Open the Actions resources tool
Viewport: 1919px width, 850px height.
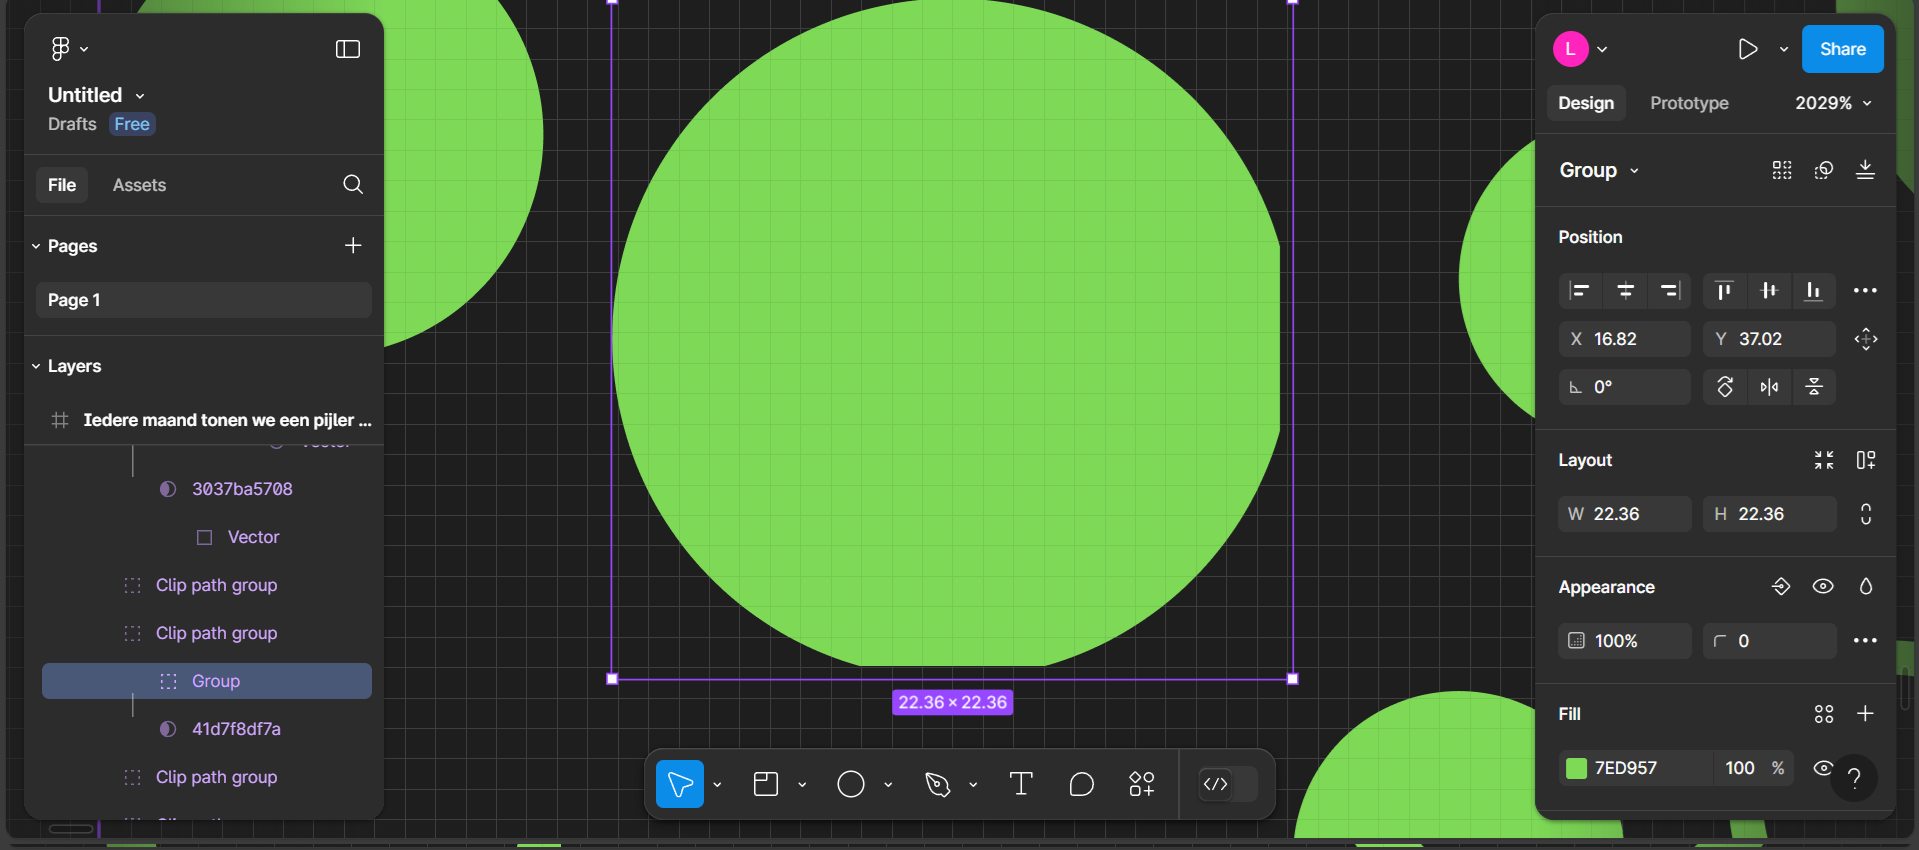(1142, 784)
